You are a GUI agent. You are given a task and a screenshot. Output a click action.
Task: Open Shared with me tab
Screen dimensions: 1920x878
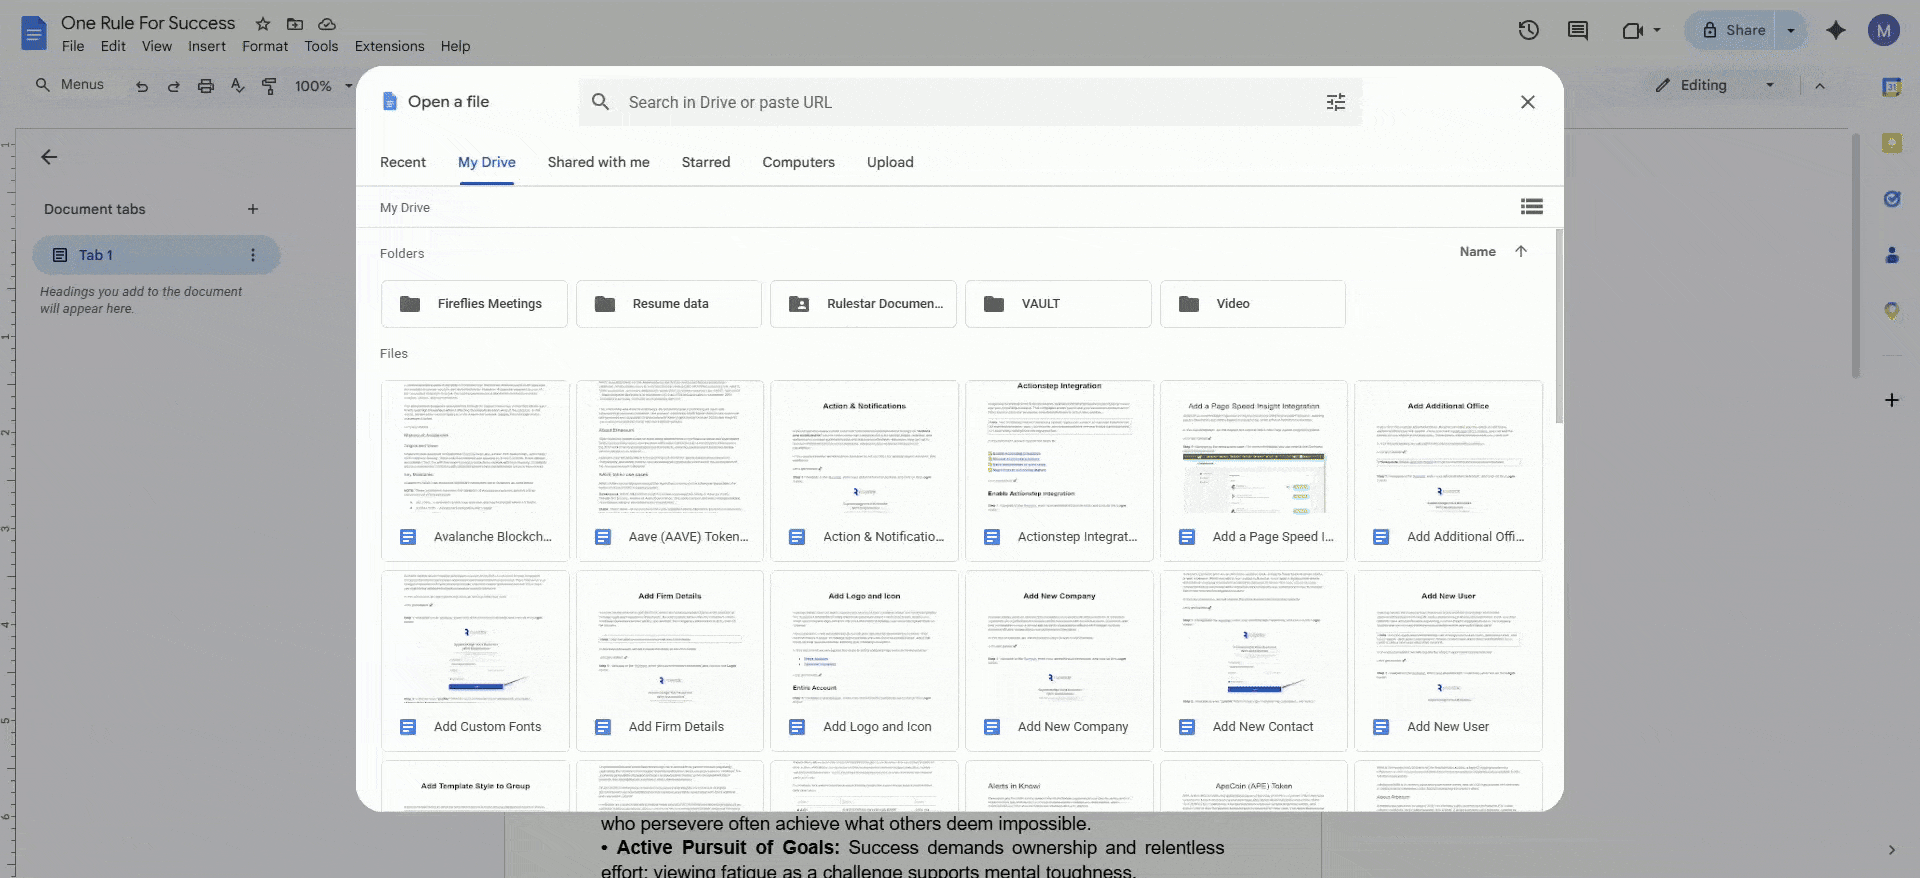pos(598,162)
